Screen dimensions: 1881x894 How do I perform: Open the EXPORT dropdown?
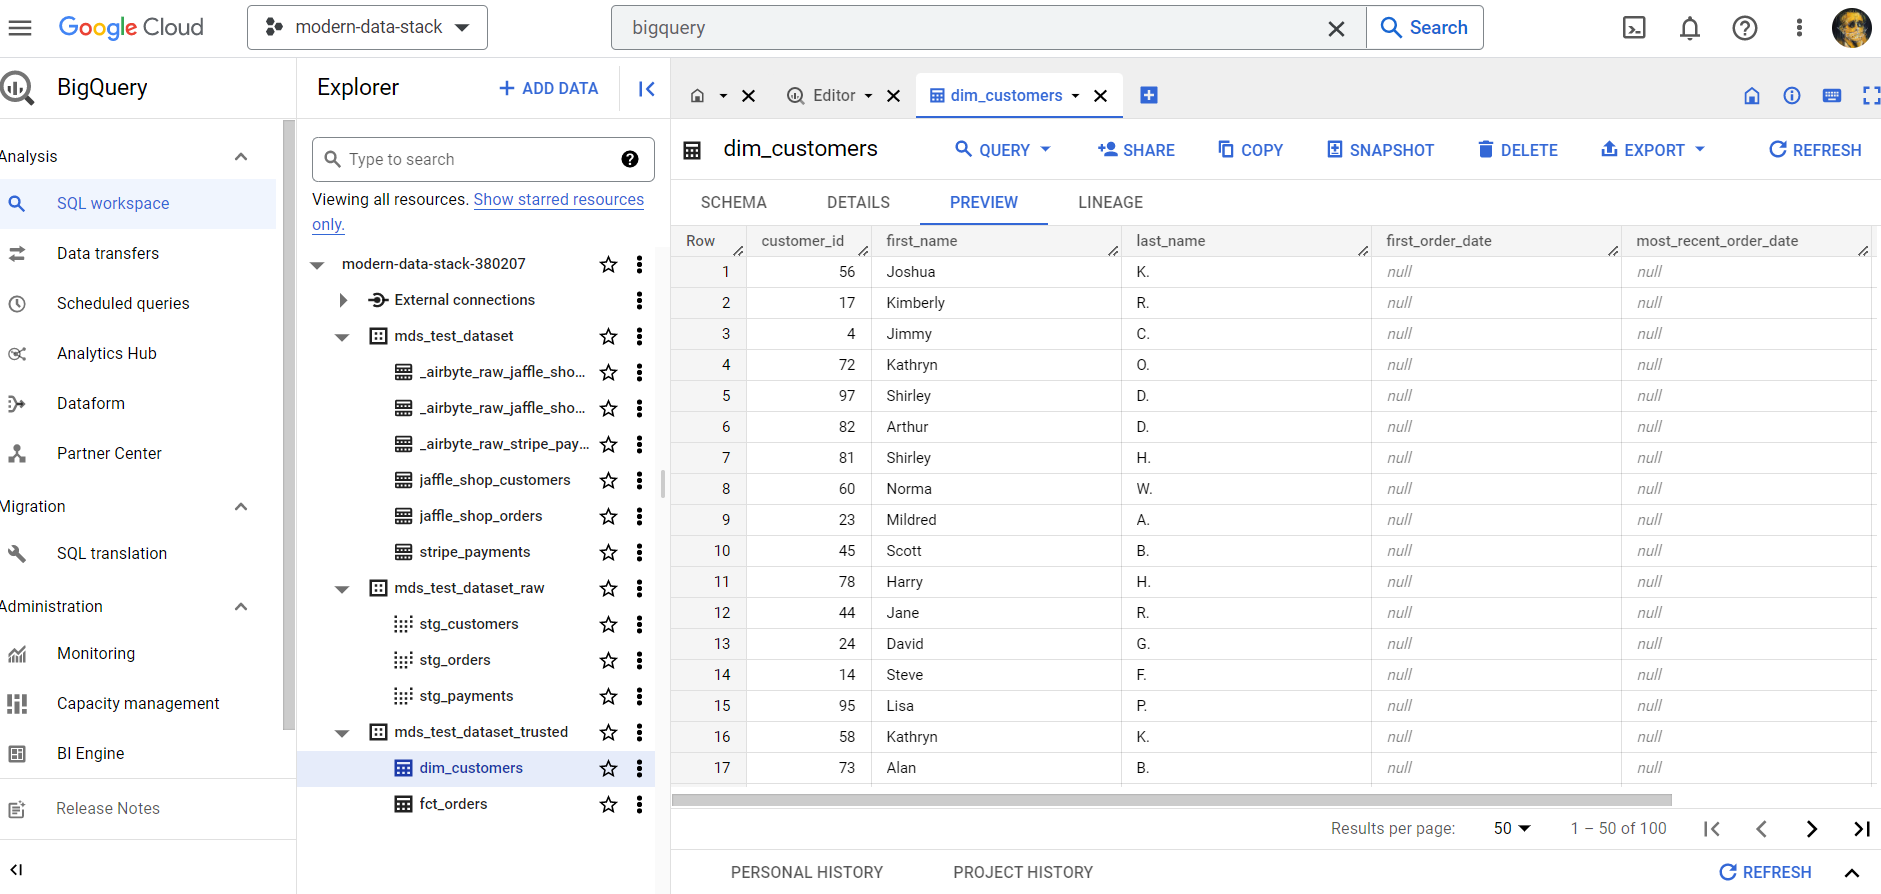click(x=1653, y=149)
